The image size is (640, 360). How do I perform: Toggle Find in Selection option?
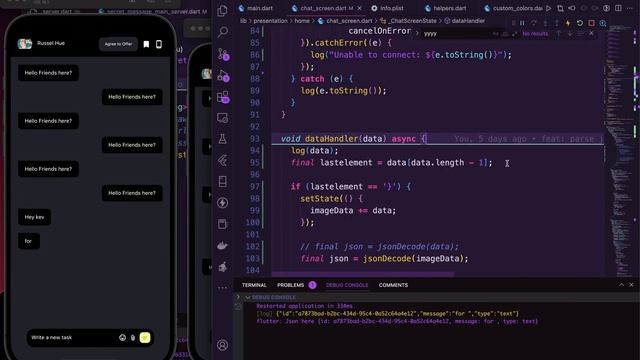coord(580,33)
